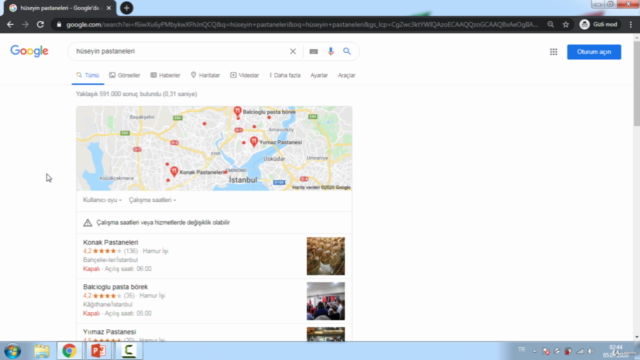The image size is (640, 360).
Task: Click the Bahçelievler/İstanbul address text
Action: pos(110,260)
